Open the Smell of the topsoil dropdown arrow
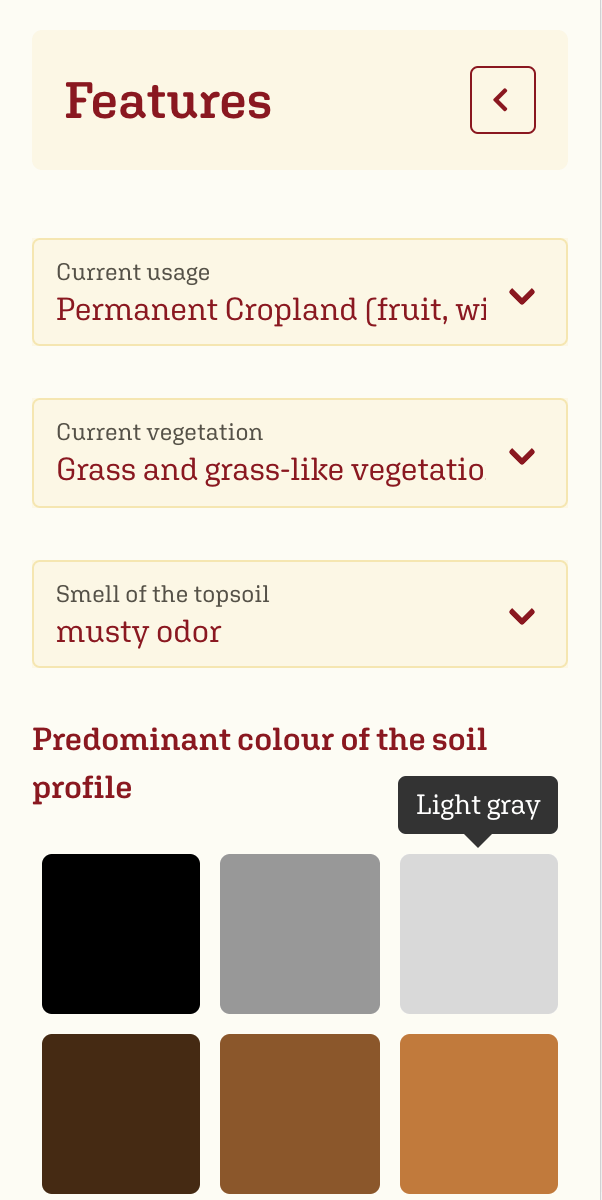602x1200 pixels. pyautogui.click(x=521, y=616)
